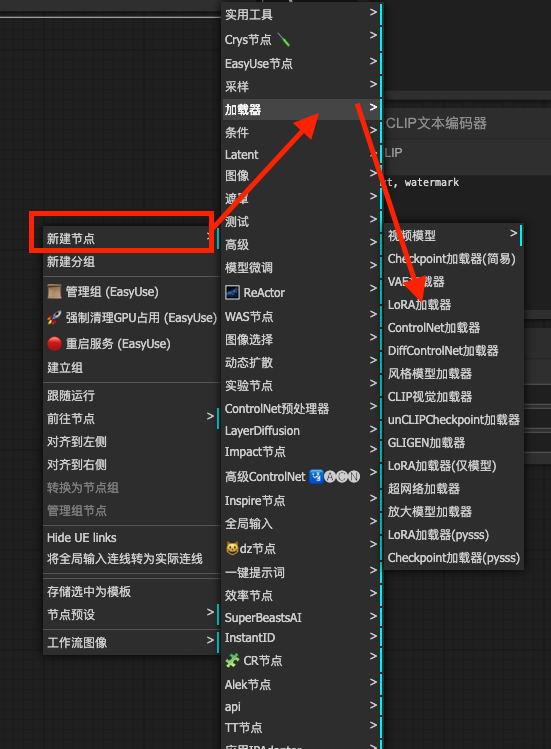Open Latent node category
The height and width of the screenshot is (749, 551).
tap(302, 154)
